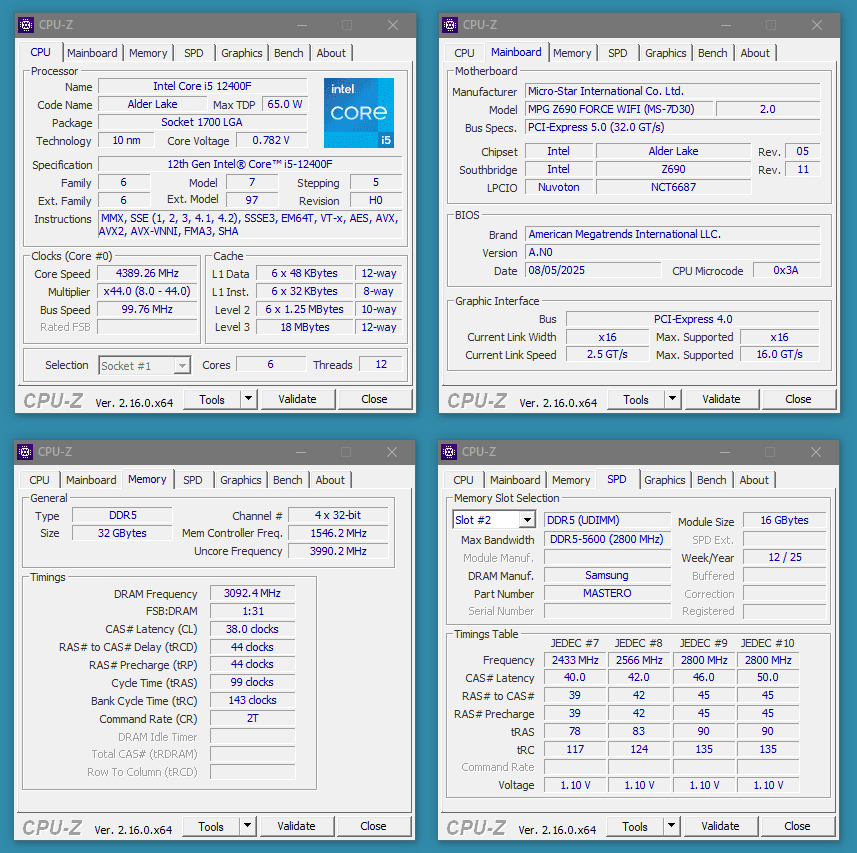Click the CPU-Z icon in the Mainboard window title bar
The height and width of the screenshot is (853, 857).
pyautogui.click(x=452, y=24)
